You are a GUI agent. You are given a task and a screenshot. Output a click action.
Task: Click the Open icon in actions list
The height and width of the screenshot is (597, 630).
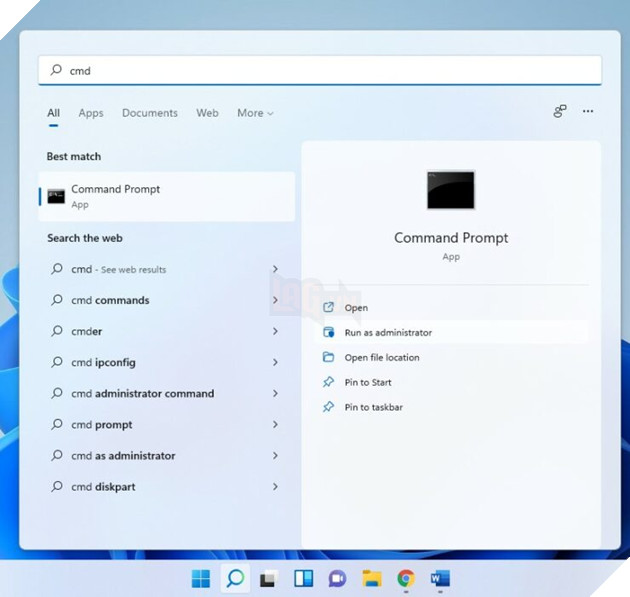(x=328, y=307)
